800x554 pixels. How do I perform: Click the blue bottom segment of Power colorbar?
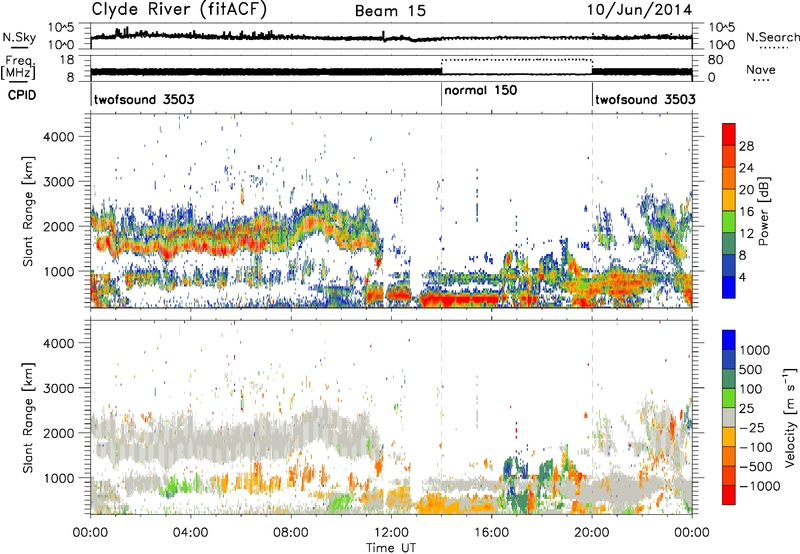729,288
